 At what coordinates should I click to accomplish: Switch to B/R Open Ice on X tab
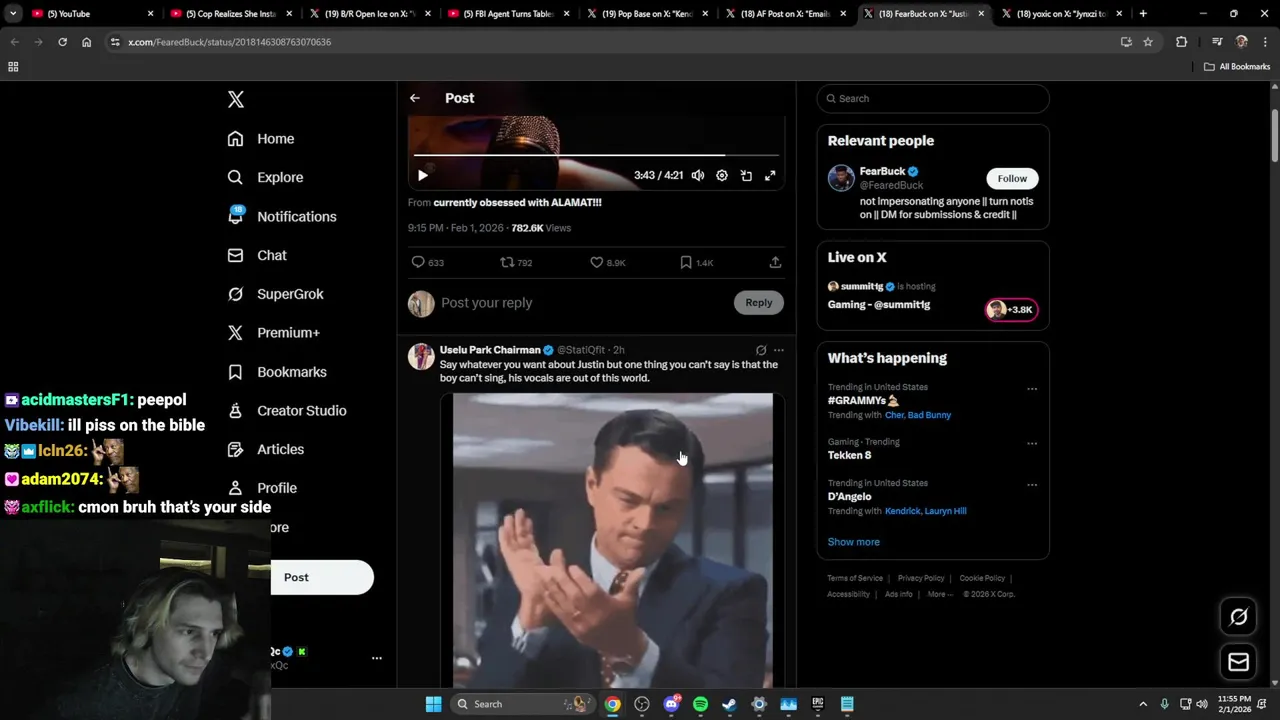370,14
